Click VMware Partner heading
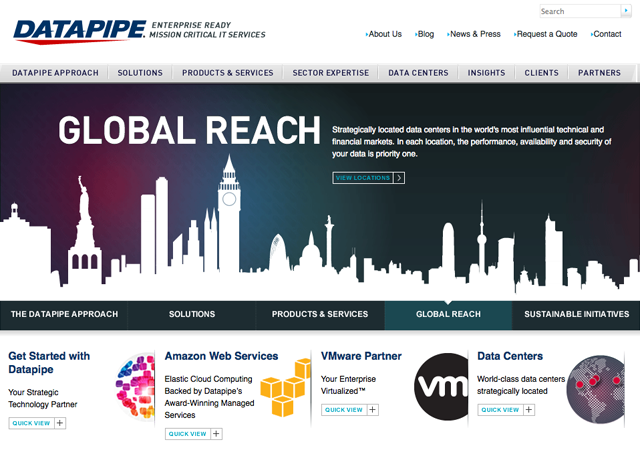This screenshot has width=640, height=450. point(361,356)
